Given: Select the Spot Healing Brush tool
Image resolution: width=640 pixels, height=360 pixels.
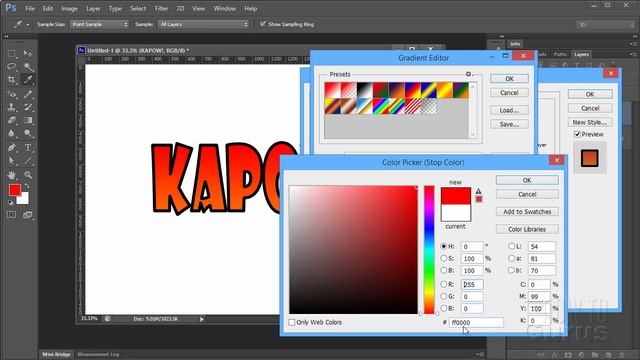Looking at the screenshot, I should coord(11,94).
